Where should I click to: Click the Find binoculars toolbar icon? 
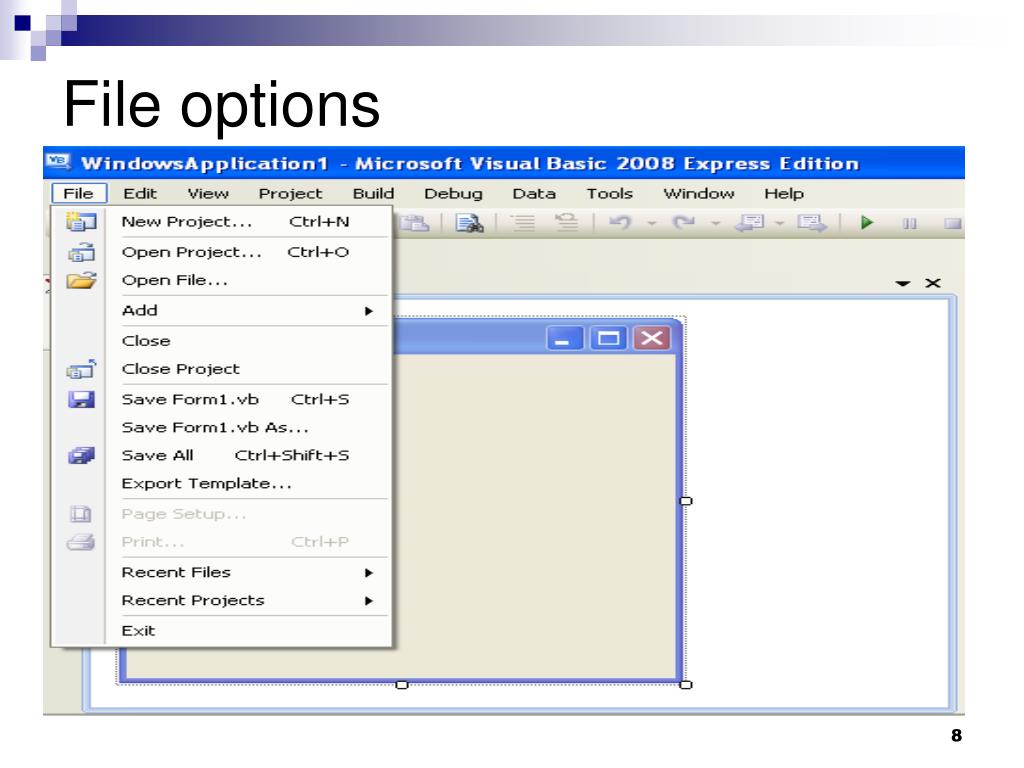click(x=470, y=223)
